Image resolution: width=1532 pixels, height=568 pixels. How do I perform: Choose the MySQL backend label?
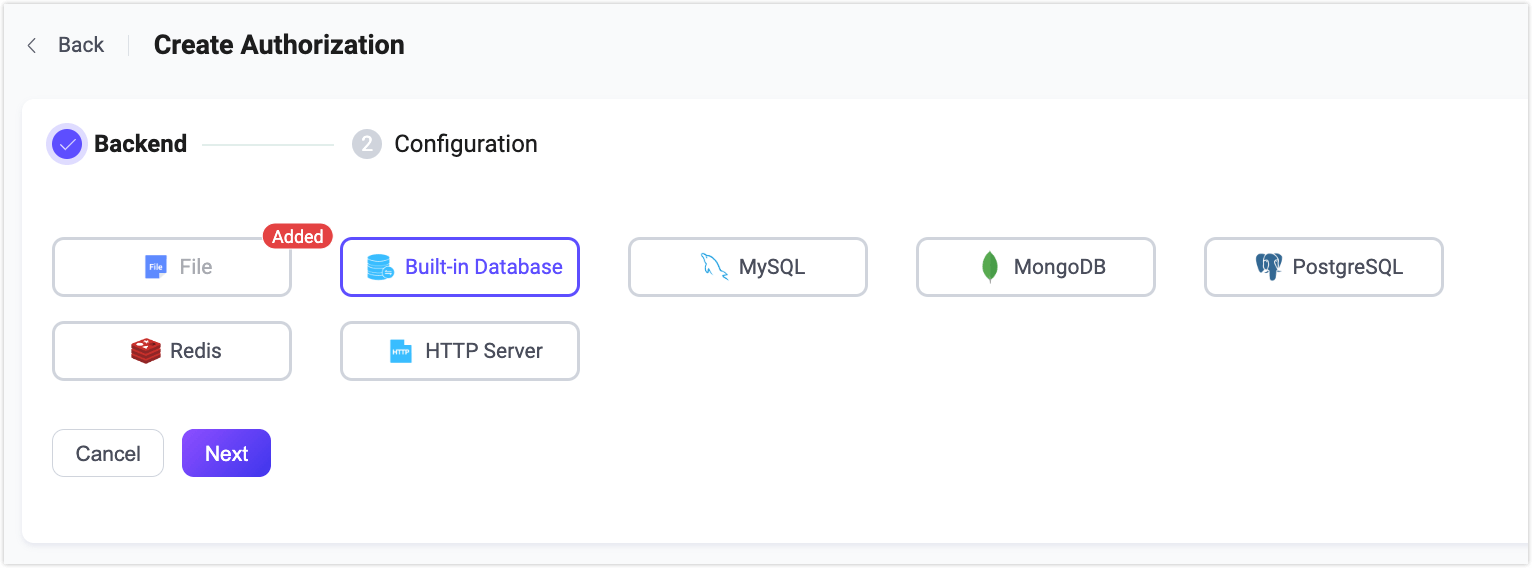pos(771,267)
